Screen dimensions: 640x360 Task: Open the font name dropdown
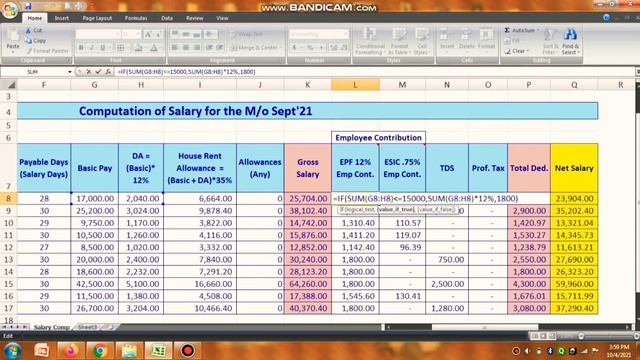point(118,34)
